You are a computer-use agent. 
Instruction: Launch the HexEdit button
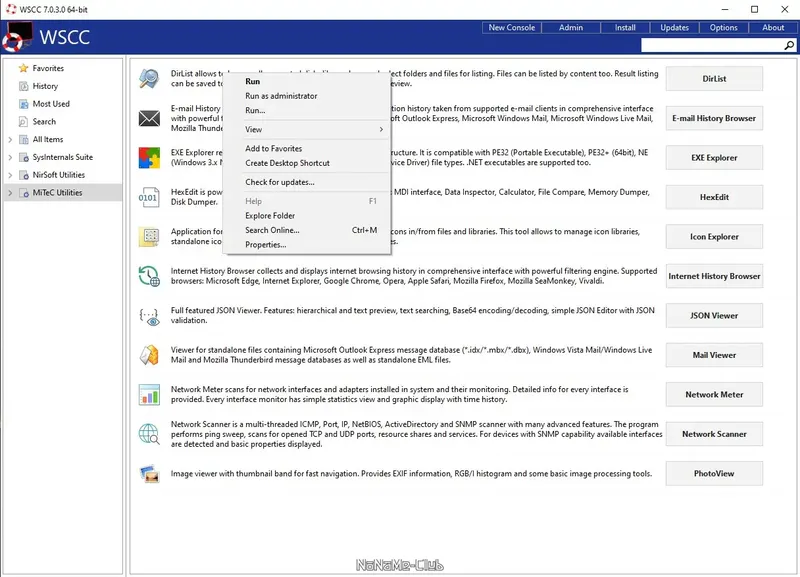[714, 197]
